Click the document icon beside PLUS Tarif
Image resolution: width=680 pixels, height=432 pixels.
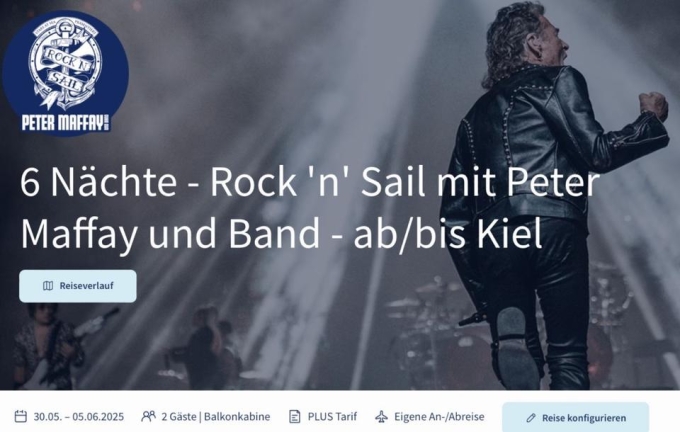pos(294,416)
